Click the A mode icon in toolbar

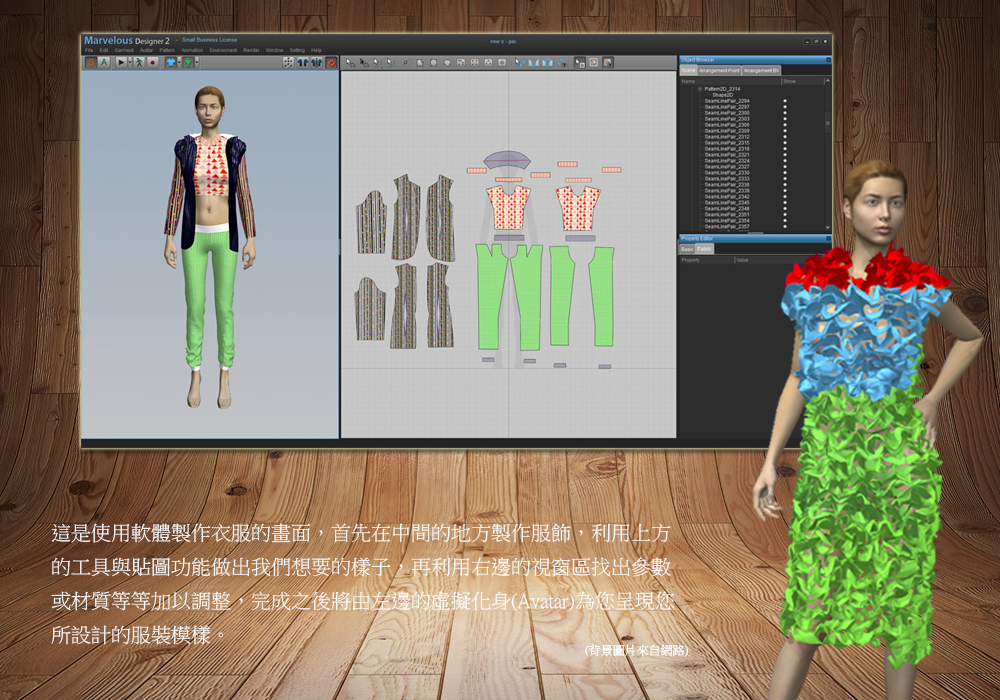pos(104,62)
